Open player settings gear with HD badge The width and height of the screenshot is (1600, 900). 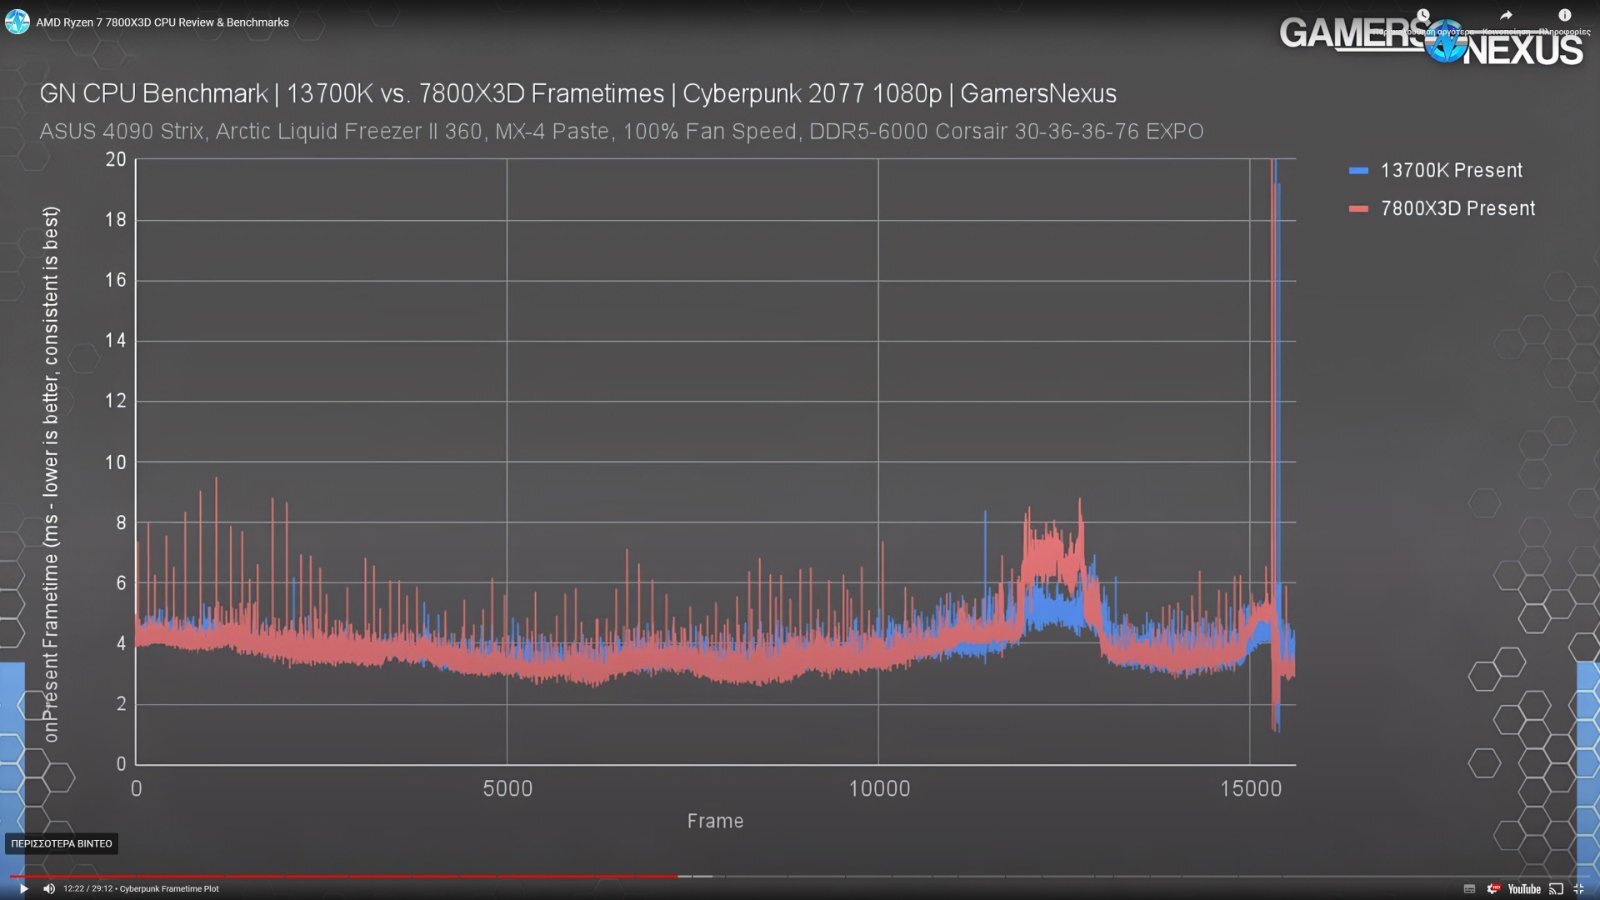[x=1493, y=889]
